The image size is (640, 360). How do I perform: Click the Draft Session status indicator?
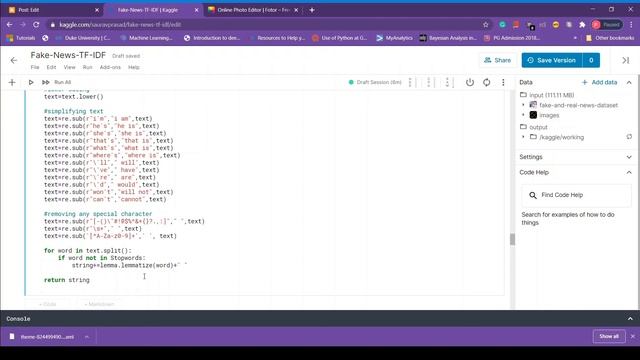pyautogui.click(x=375, y=82)
